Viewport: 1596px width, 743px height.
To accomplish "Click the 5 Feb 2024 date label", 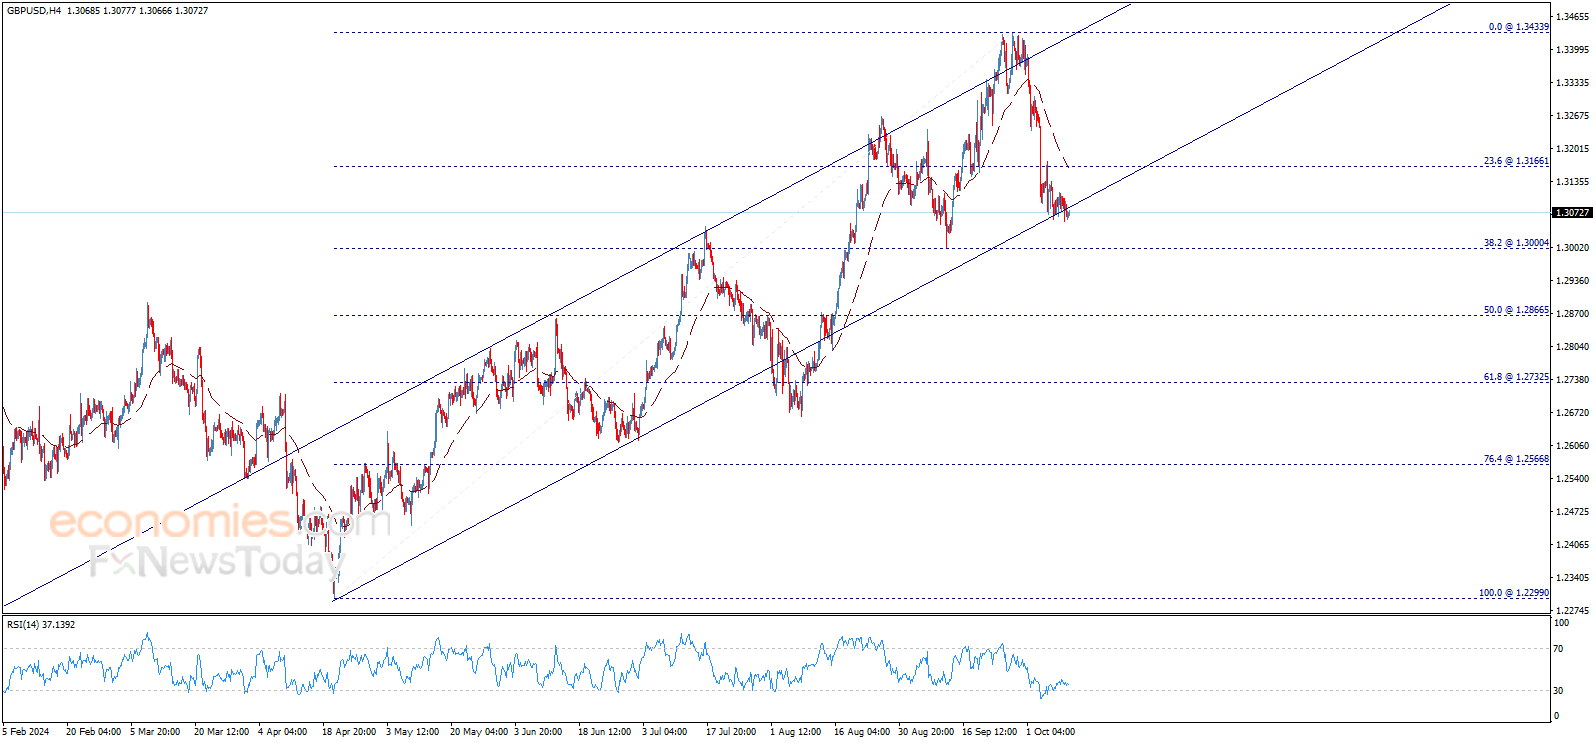I will 26,732.
